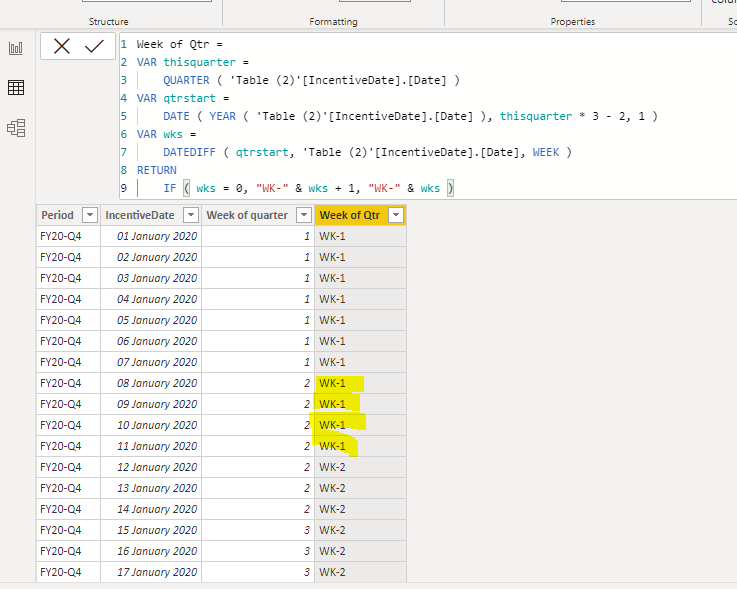
Task: Open IncentiveDate column filter dropdown
Action: click(x=190, y=215)
